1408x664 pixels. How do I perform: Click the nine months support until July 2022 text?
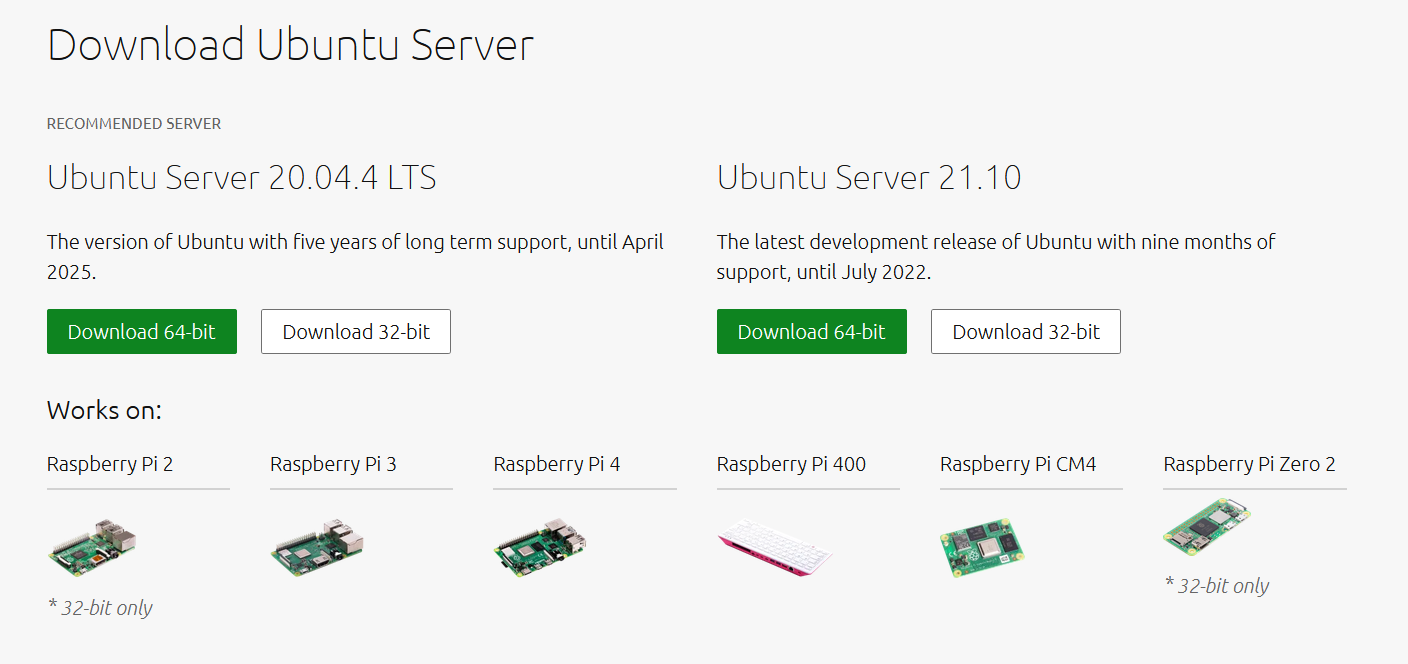point(996,257)
